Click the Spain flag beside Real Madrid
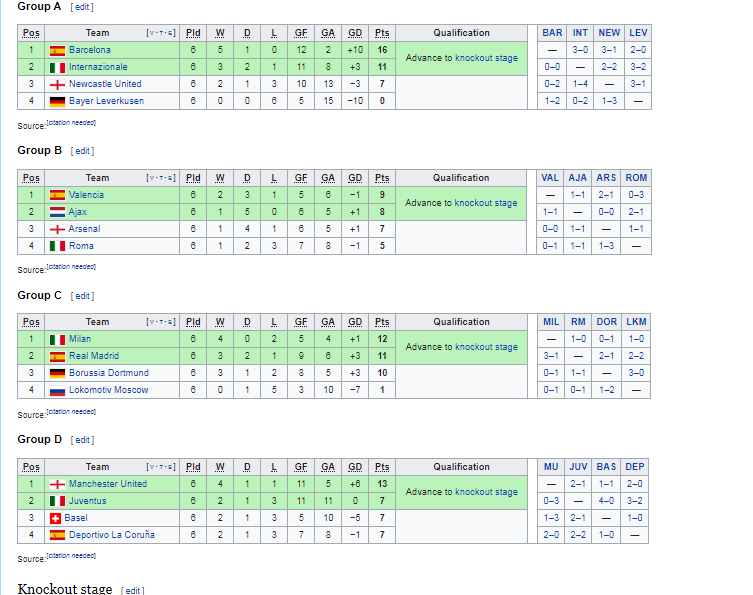This screenshot has width=753, height=595. pos(57,357)
